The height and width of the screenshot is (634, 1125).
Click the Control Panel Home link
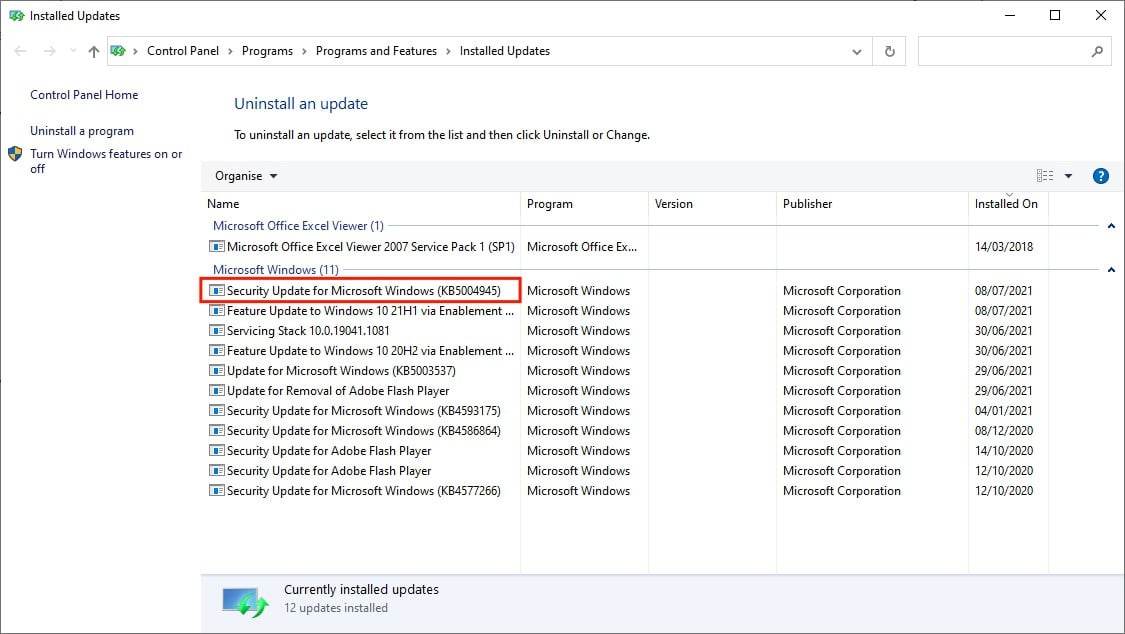click(84, 94)
